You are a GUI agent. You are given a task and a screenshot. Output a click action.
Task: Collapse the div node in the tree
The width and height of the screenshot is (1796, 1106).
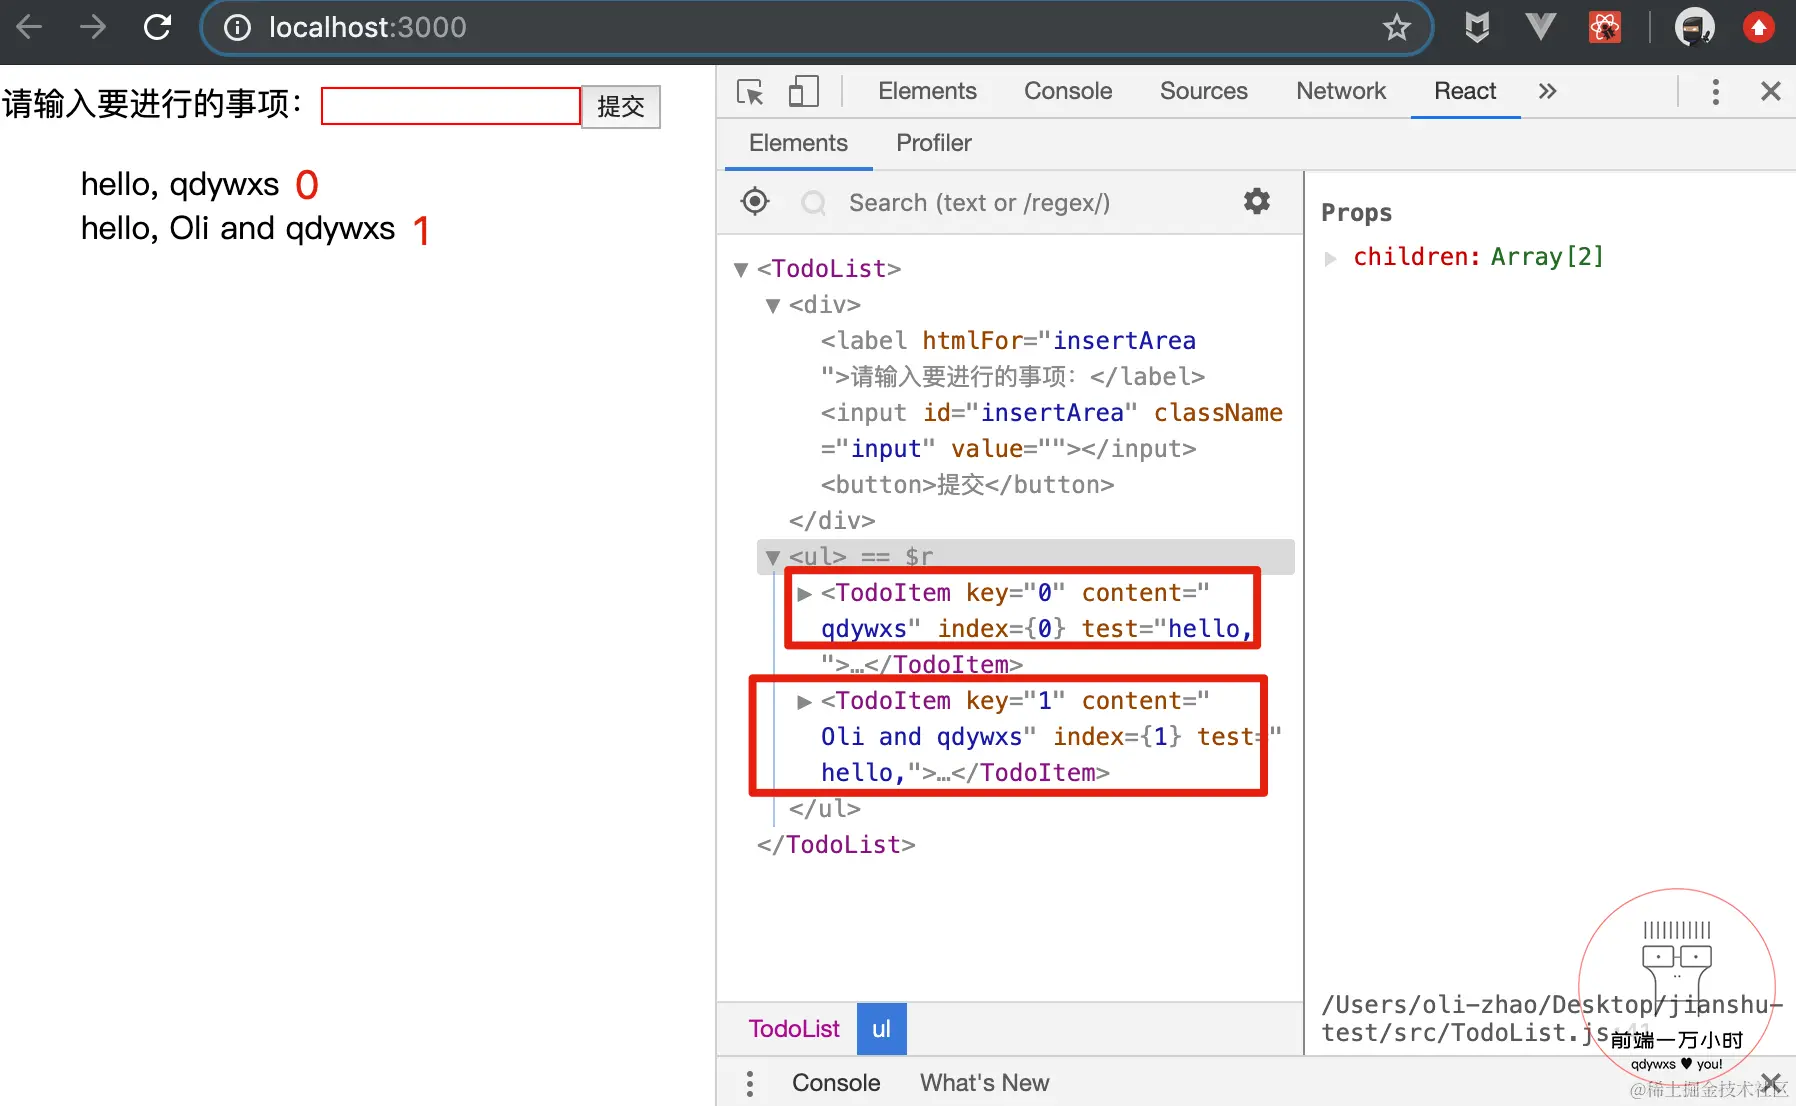click(773, 305)
